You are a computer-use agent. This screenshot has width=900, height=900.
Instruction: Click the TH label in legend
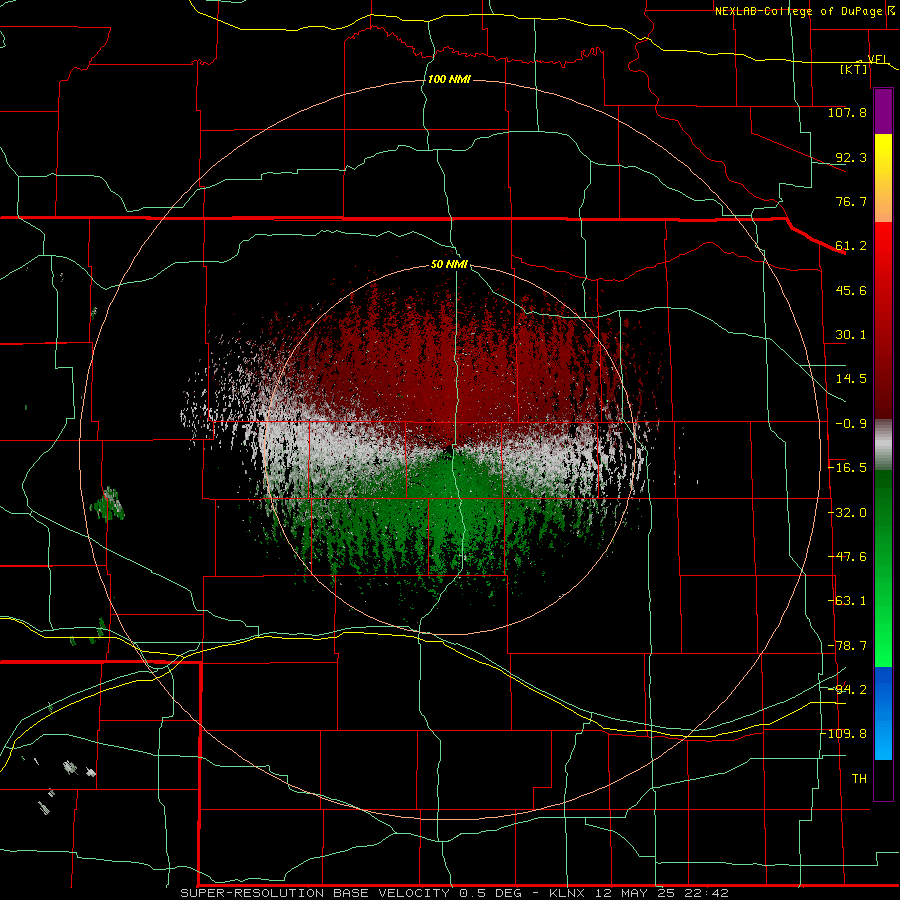(859, 779)
